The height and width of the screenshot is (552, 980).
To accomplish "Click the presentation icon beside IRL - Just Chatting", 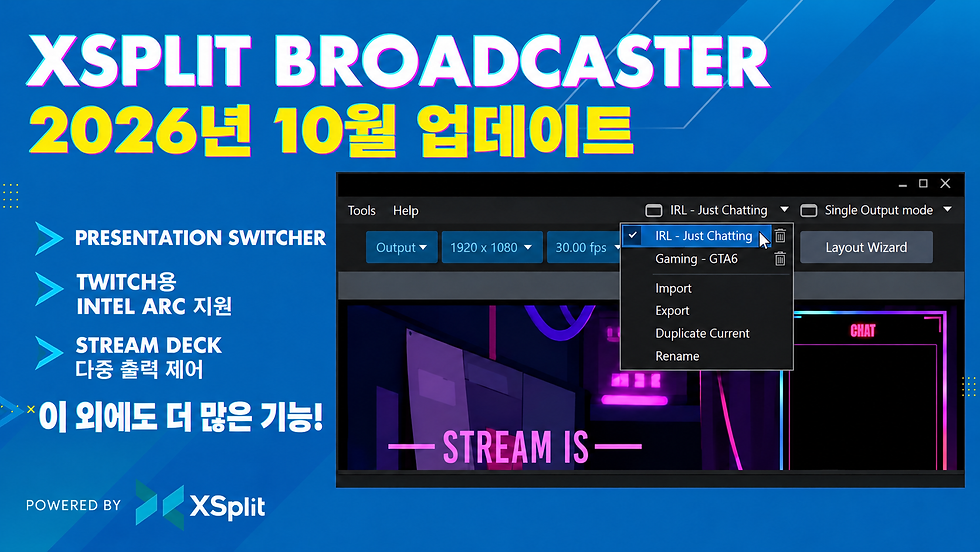I will pos(654,211).
